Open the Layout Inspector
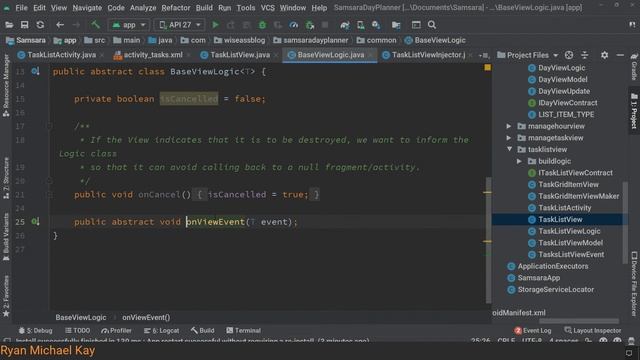The height and width of the screenshot is (360, 640). (593, 330)
